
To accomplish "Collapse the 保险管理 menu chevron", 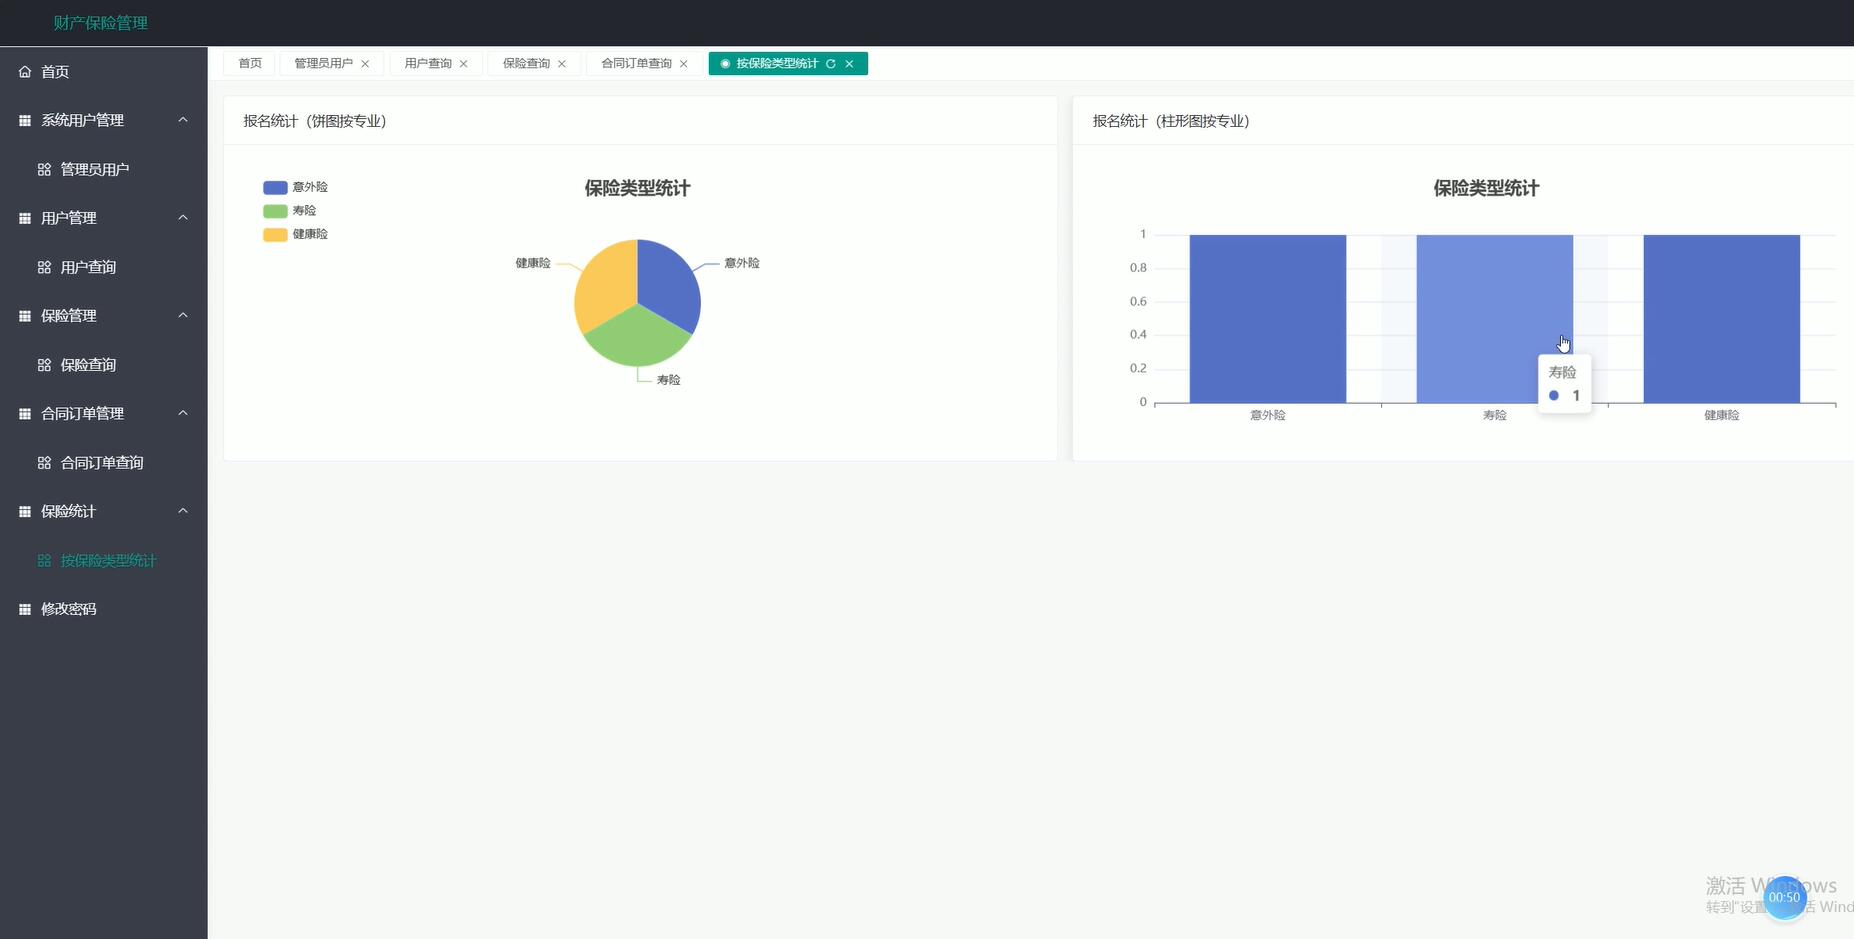I will [183, 316].
